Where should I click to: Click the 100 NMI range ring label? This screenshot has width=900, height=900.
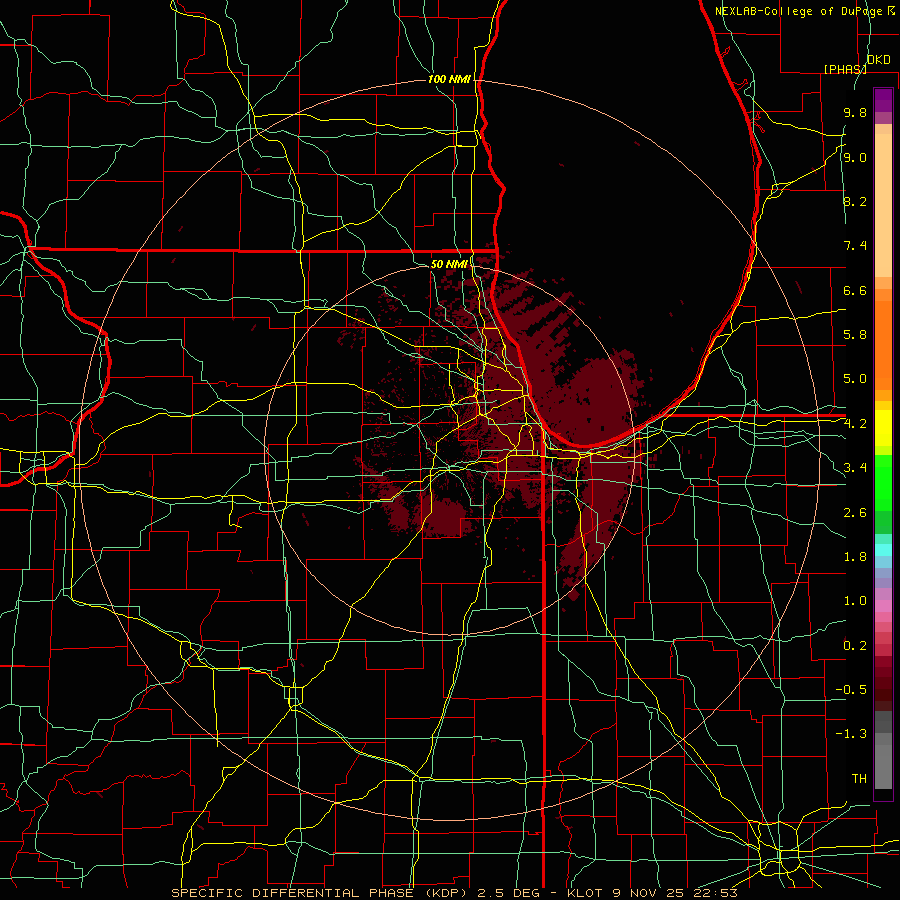tap(449, 79)
